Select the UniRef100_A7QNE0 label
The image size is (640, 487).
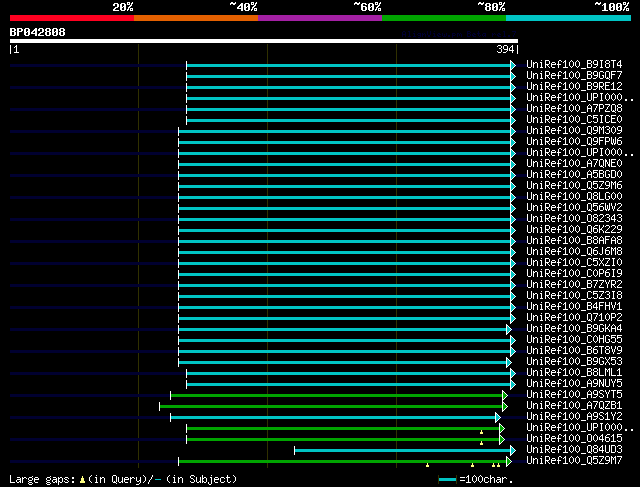click(x=574, y=164)
